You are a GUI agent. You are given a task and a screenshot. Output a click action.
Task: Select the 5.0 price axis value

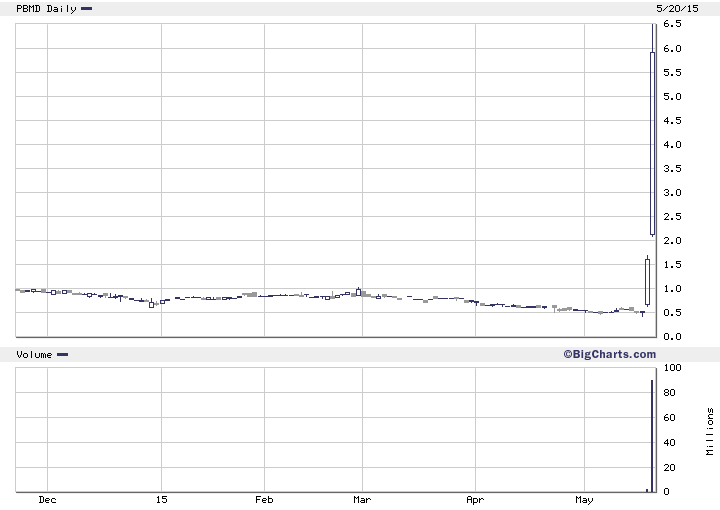(x=672, y=96)
